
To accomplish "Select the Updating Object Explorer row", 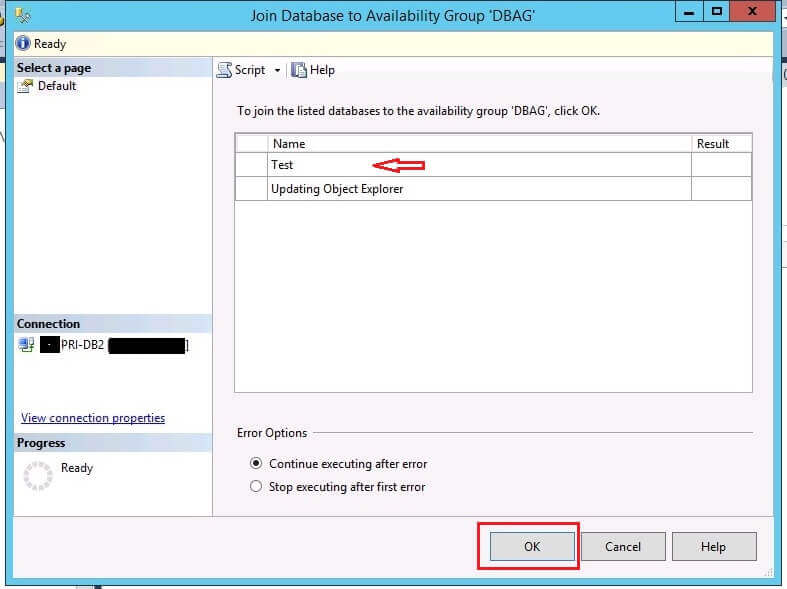I will [x=493, y=189].
